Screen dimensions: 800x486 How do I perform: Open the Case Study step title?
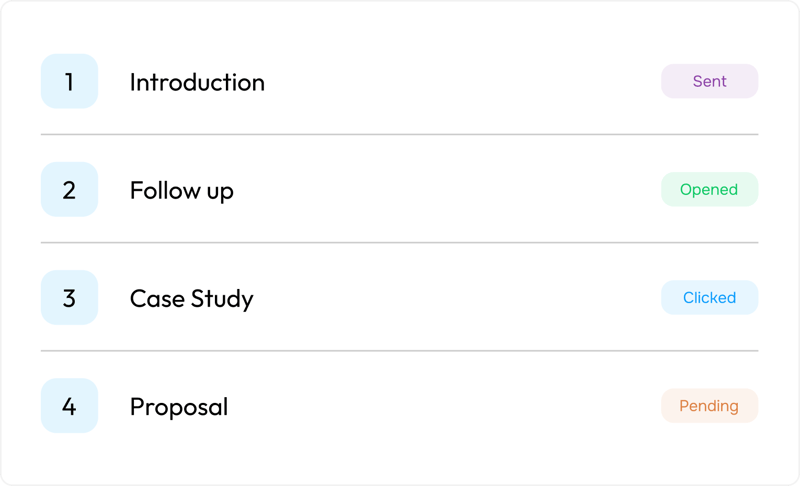(x=191, y=298)
